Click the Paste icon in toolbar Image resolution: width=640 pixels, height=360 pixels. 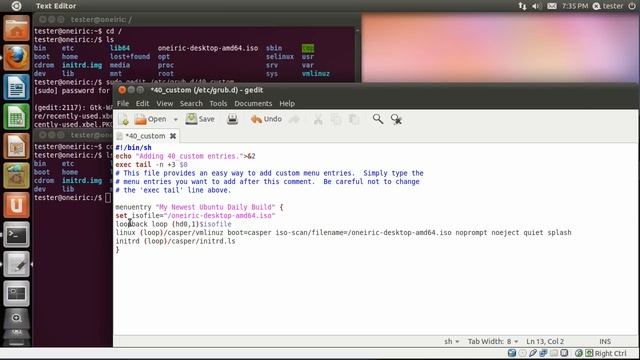click(x=354, y=119)
